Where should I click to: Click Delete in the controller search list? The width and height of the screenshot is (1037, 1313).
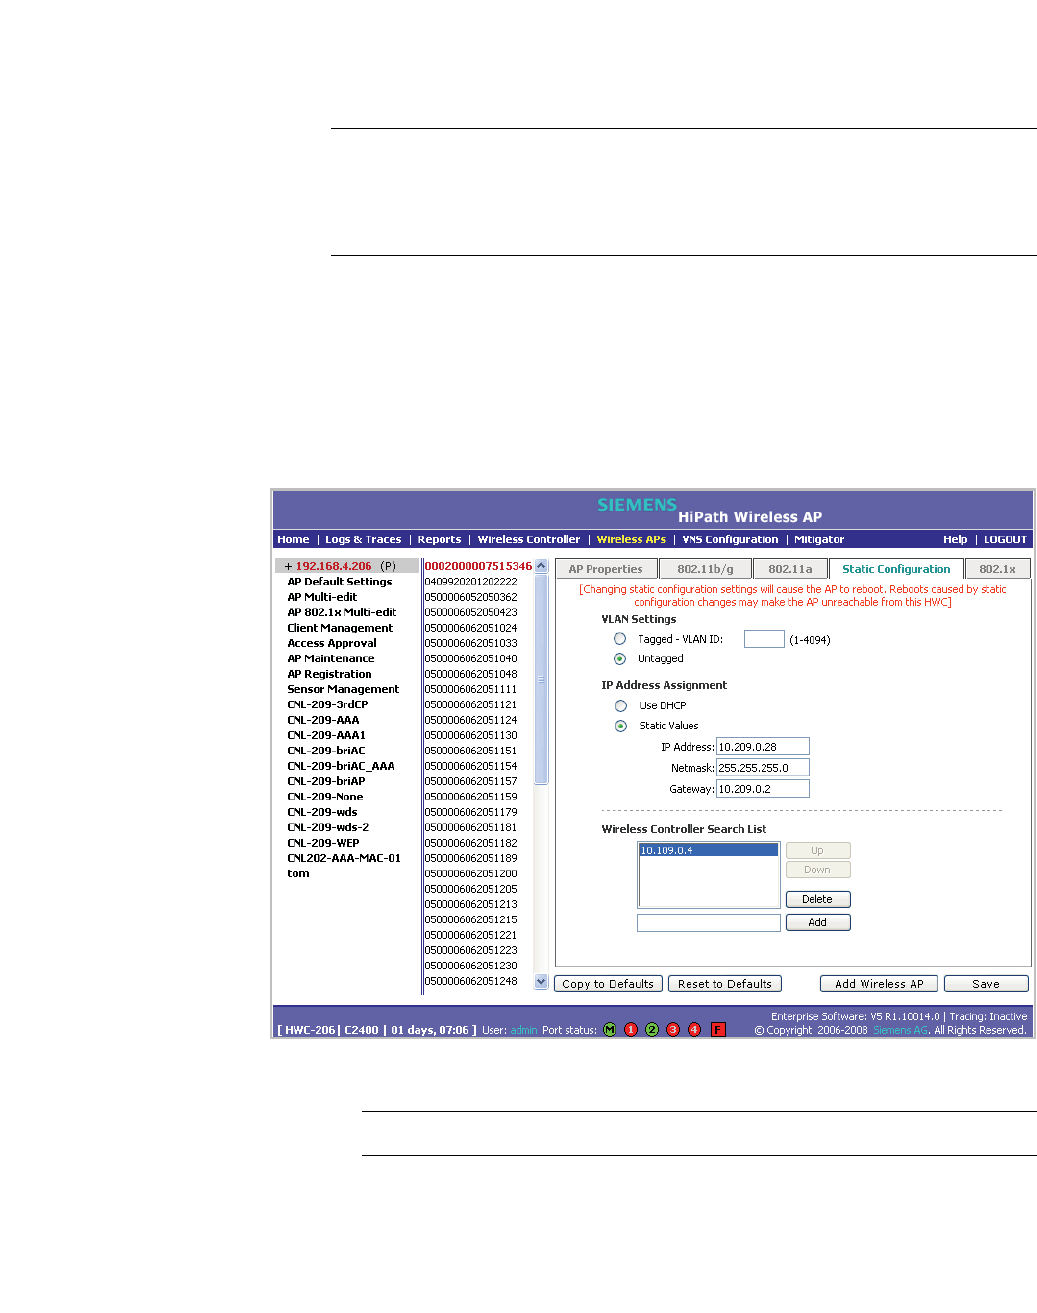pos(817,900)
